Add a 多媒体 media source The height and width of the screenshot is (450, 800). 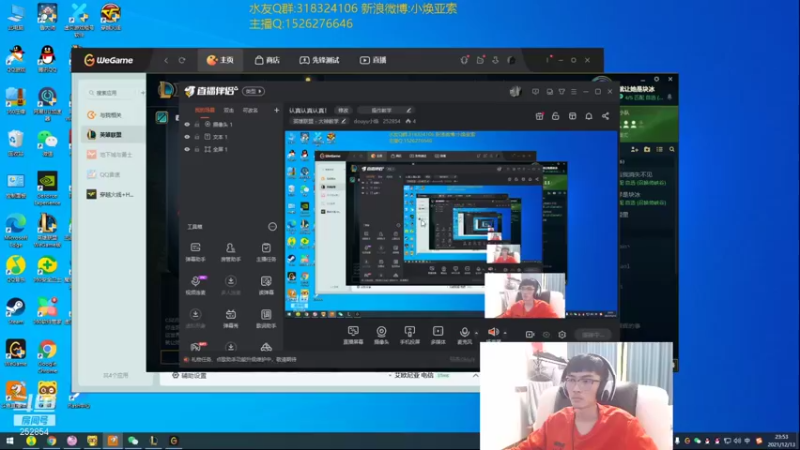click(x=438, y=335)
